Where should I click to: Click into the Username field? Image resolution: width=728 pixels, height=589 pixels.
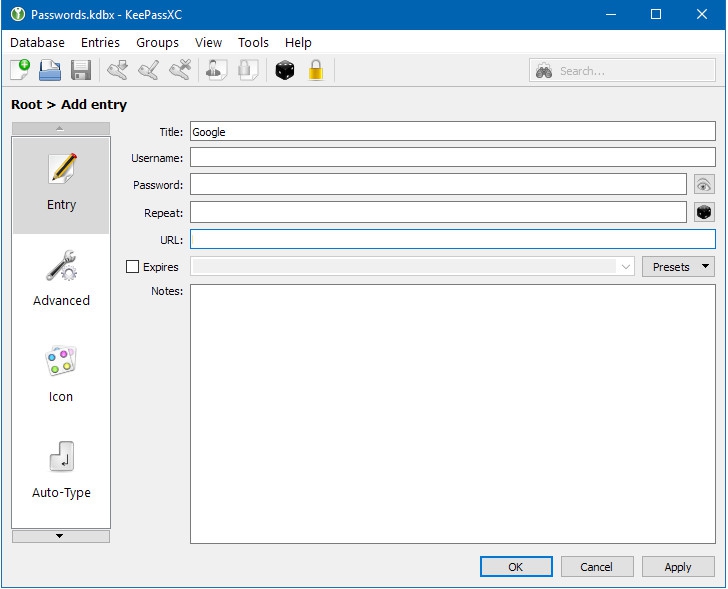tap(452, 158)
